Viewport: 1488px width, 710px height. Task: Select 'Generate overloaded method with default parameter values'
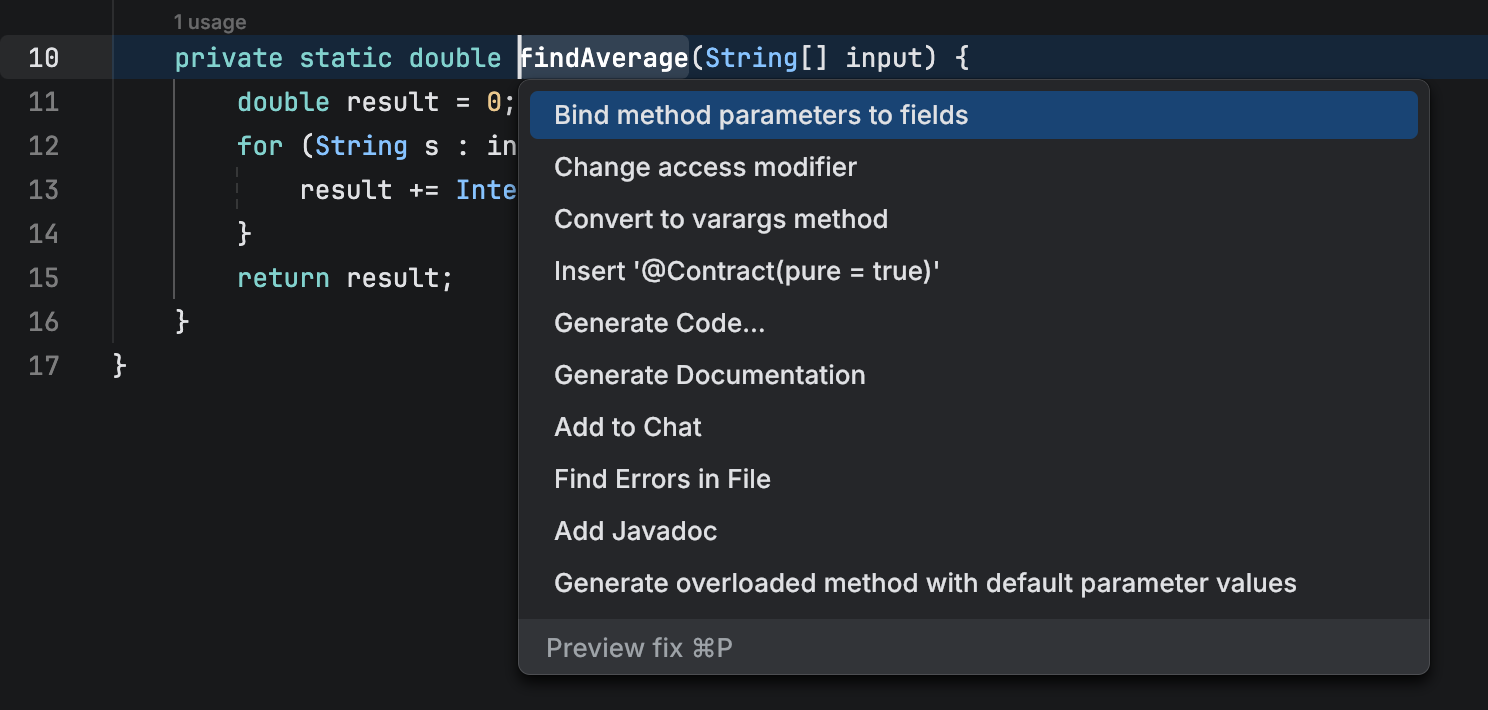pyautogui.click(x=925, y=583)
